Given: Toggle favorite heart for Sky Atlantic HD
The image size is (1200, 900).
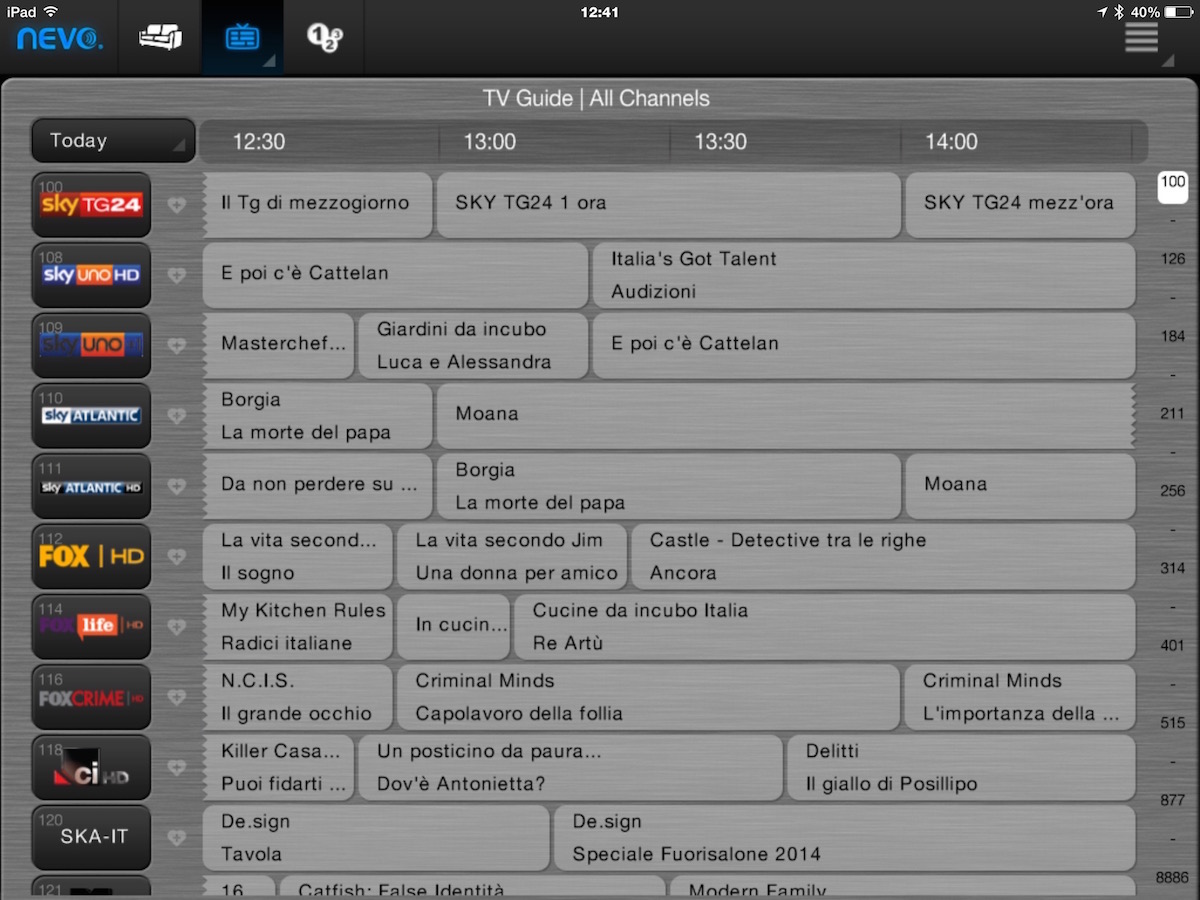Looking at the screenshot, I should [177, 486].
